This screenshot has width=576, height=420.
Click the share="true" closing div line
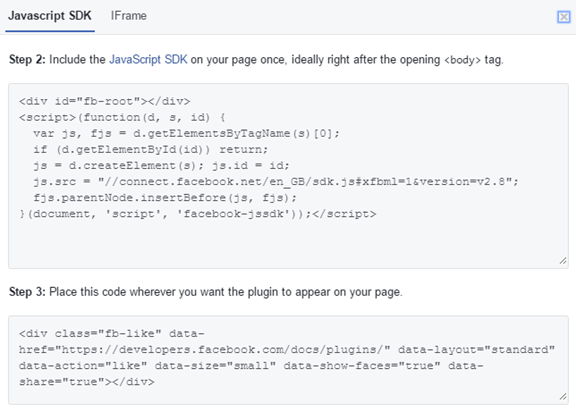[x=87, y=382]
